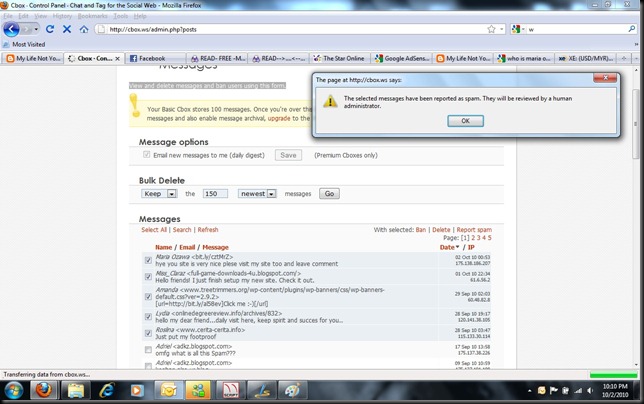Uncheck the Amanda message checkbox

(148, 296)
